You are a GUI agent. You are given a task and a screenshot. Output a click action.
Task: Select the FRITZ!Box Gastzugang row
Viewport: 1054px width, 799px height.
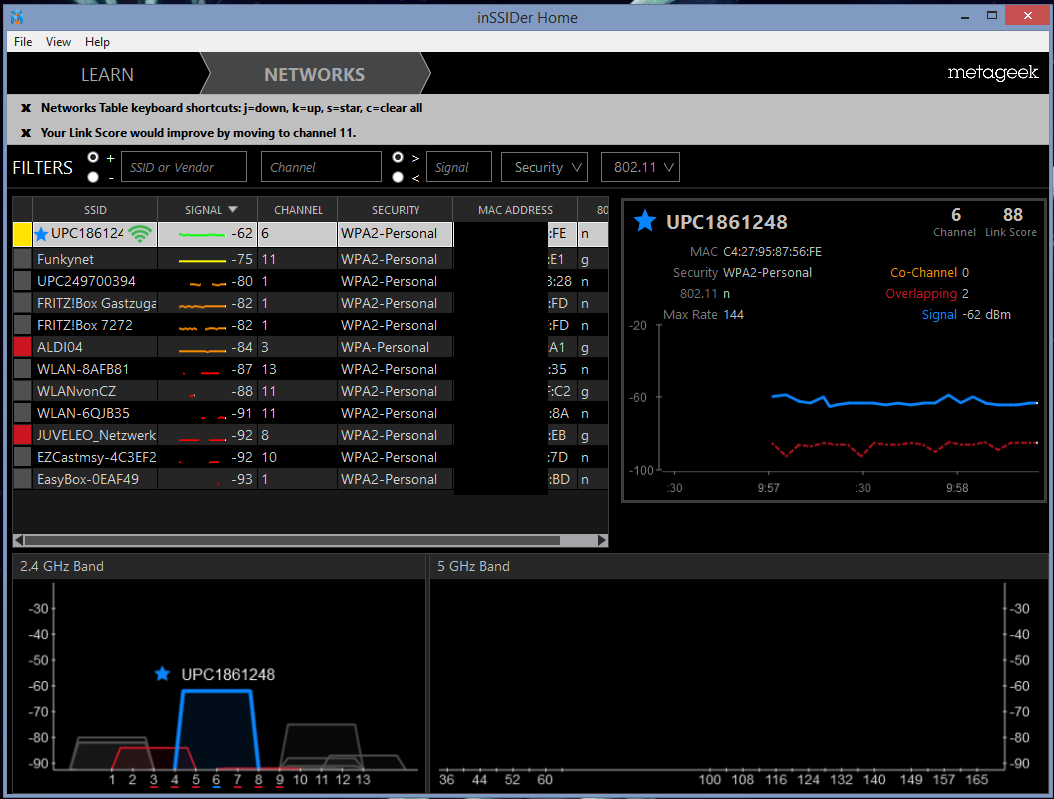click(311, 304)
